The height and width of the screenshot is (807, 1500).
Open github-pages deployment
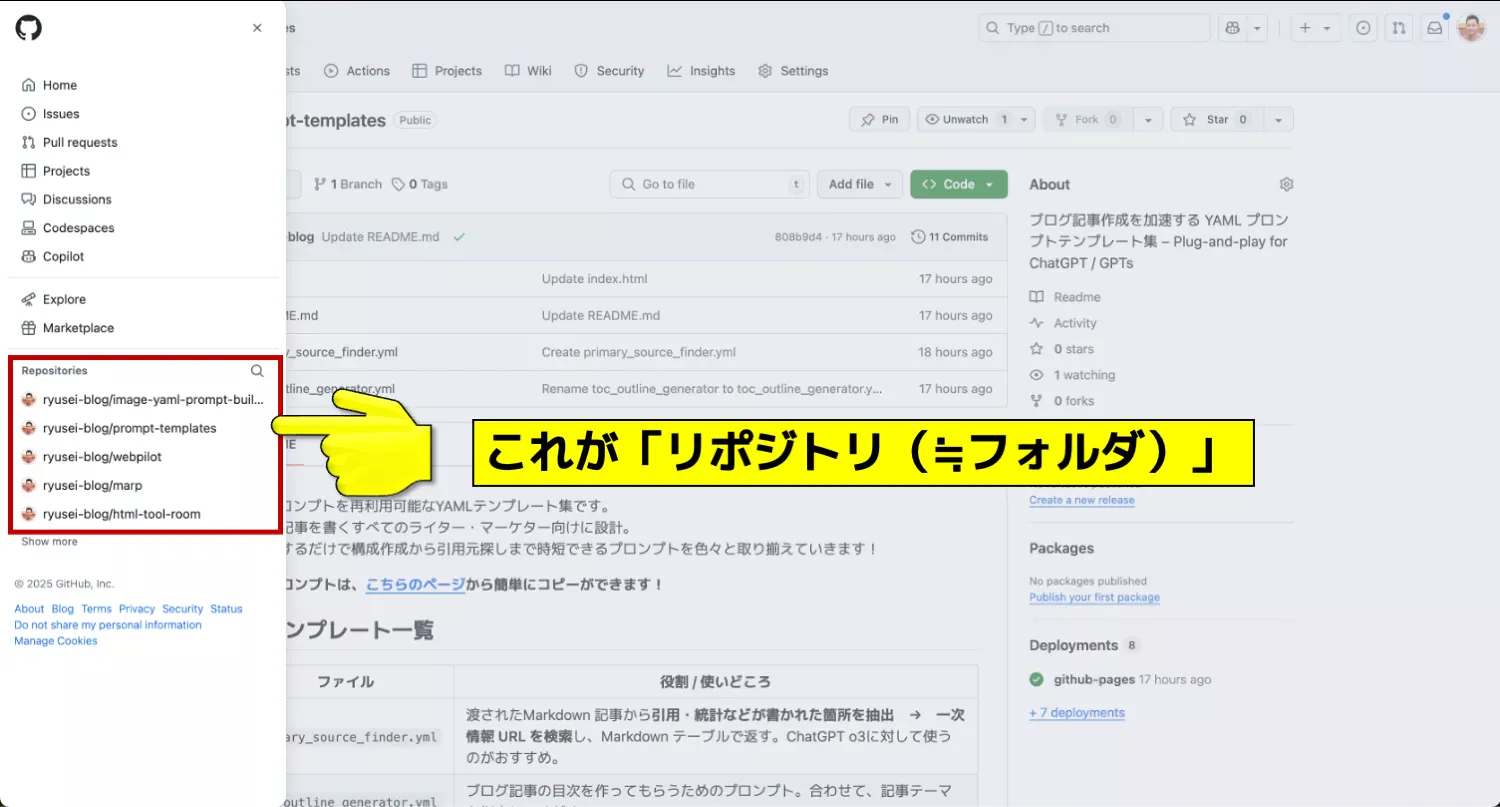[1094, 679]
